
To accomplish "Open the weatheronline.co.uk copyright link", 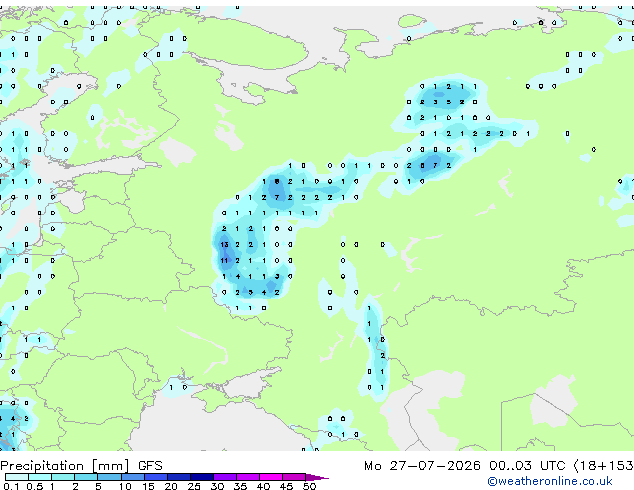I will pos(550,481).
